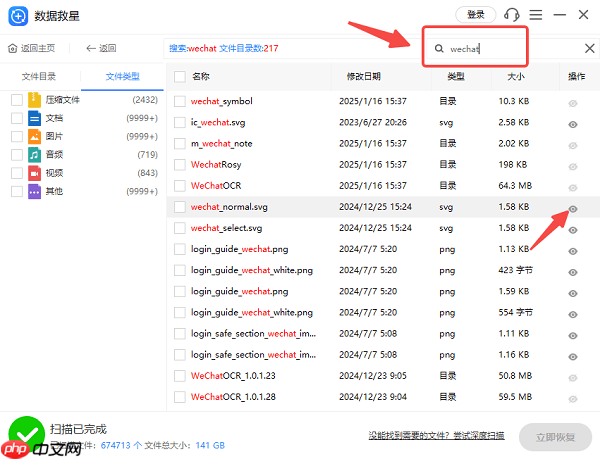The width and height of the screenshot is (600, 459).
Task: Check the 文档 category checkbox
Action: pyautogui.click(x=17, y=118)
